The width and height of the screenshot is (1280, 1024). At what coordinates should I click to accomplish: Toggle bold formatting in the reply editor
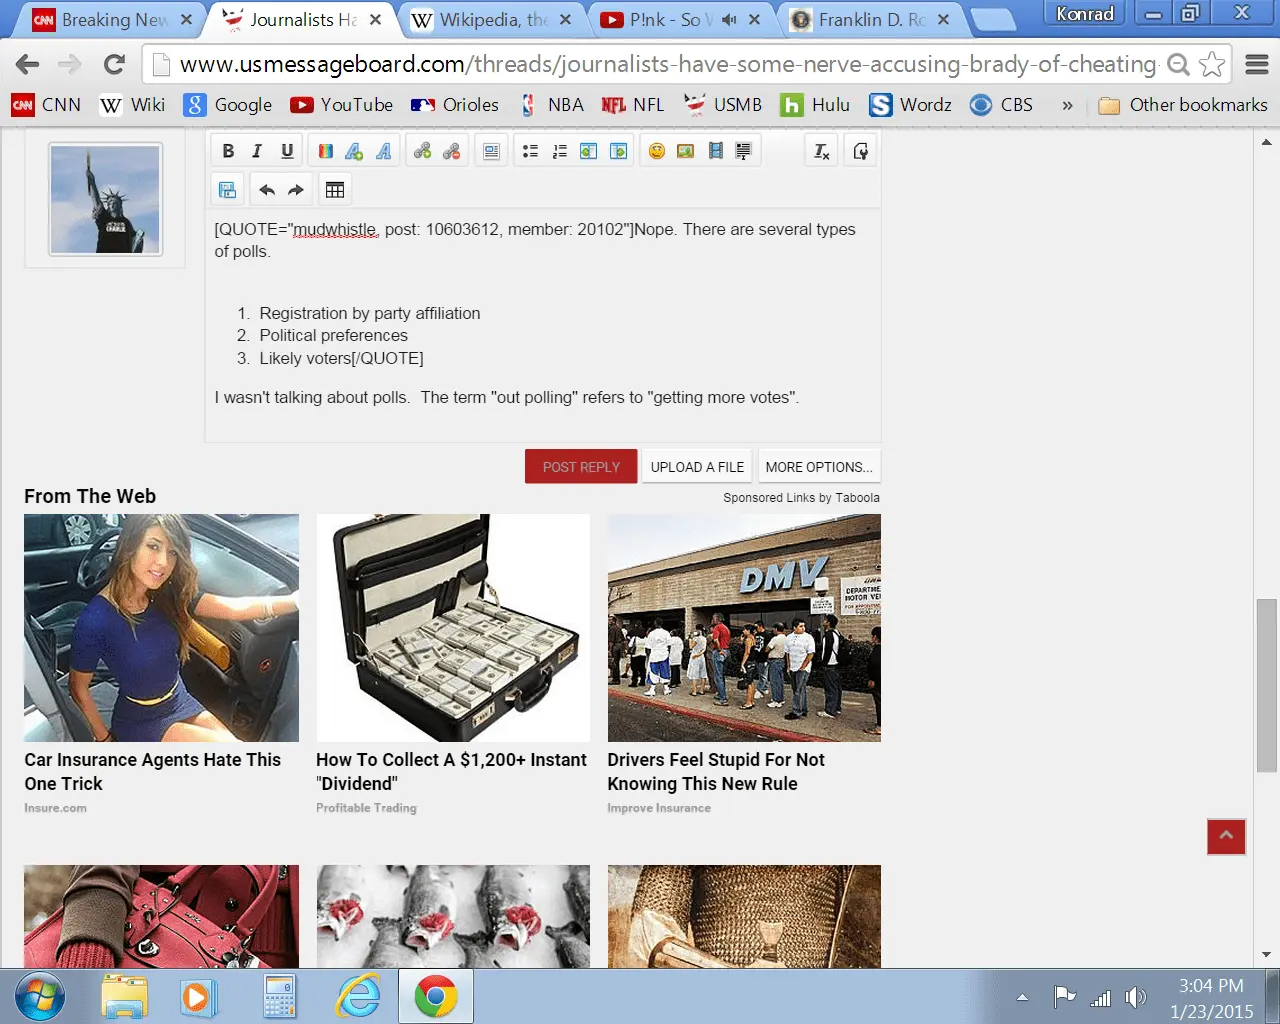coord(228,151)
